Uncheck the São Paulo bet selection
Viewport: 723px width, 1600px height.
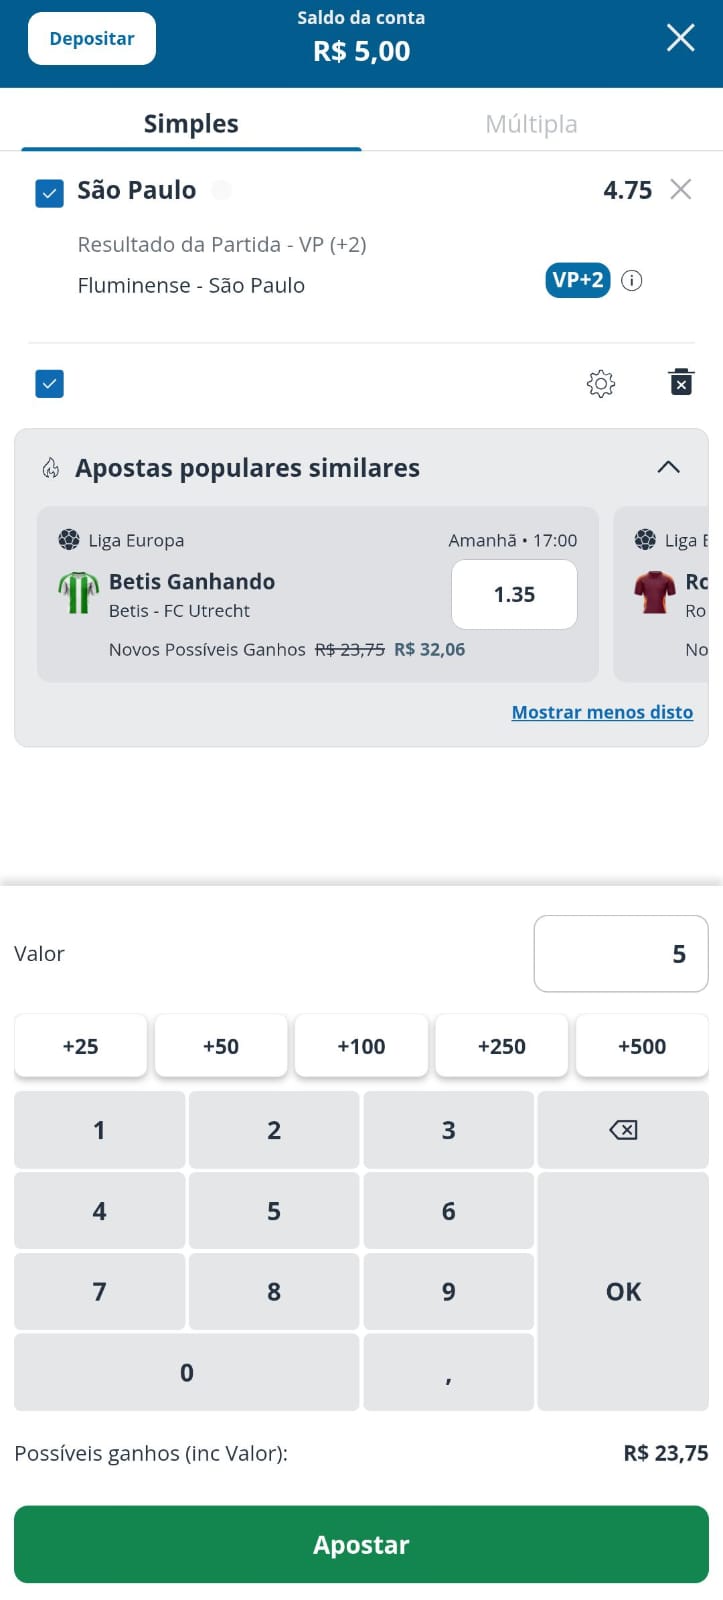pos(49,192)
